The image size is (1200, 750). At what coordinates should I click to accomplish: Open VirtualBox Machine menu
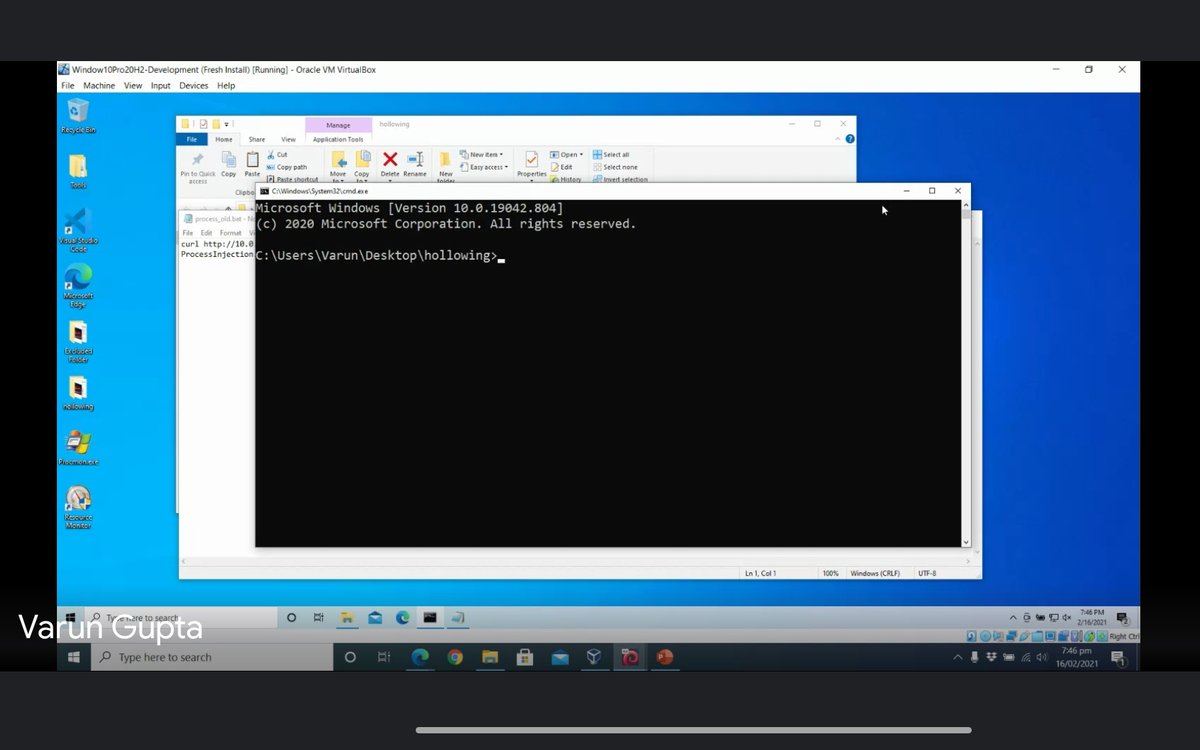99,86
